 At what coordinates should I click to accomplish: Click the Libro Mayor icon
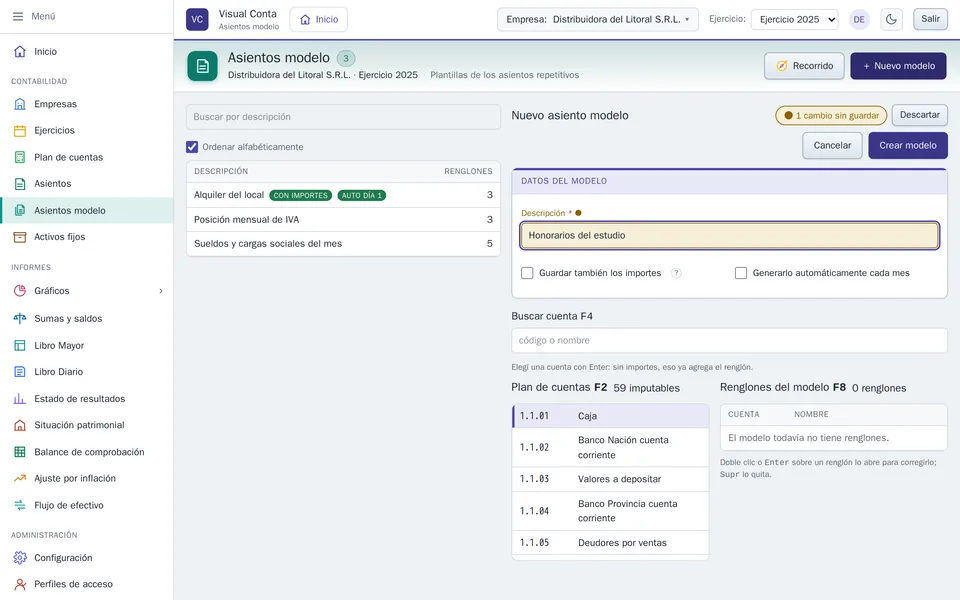20,345
